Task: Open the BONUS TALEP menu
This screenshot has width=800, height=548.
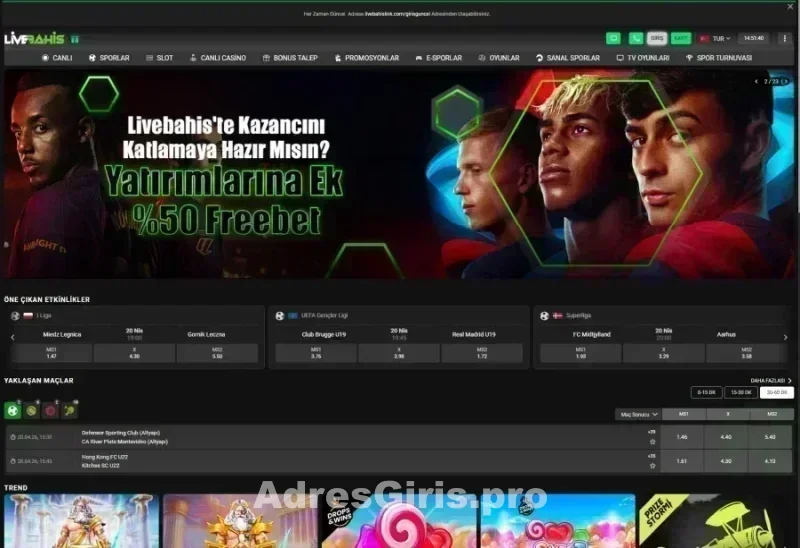Action: click(290, 58)
